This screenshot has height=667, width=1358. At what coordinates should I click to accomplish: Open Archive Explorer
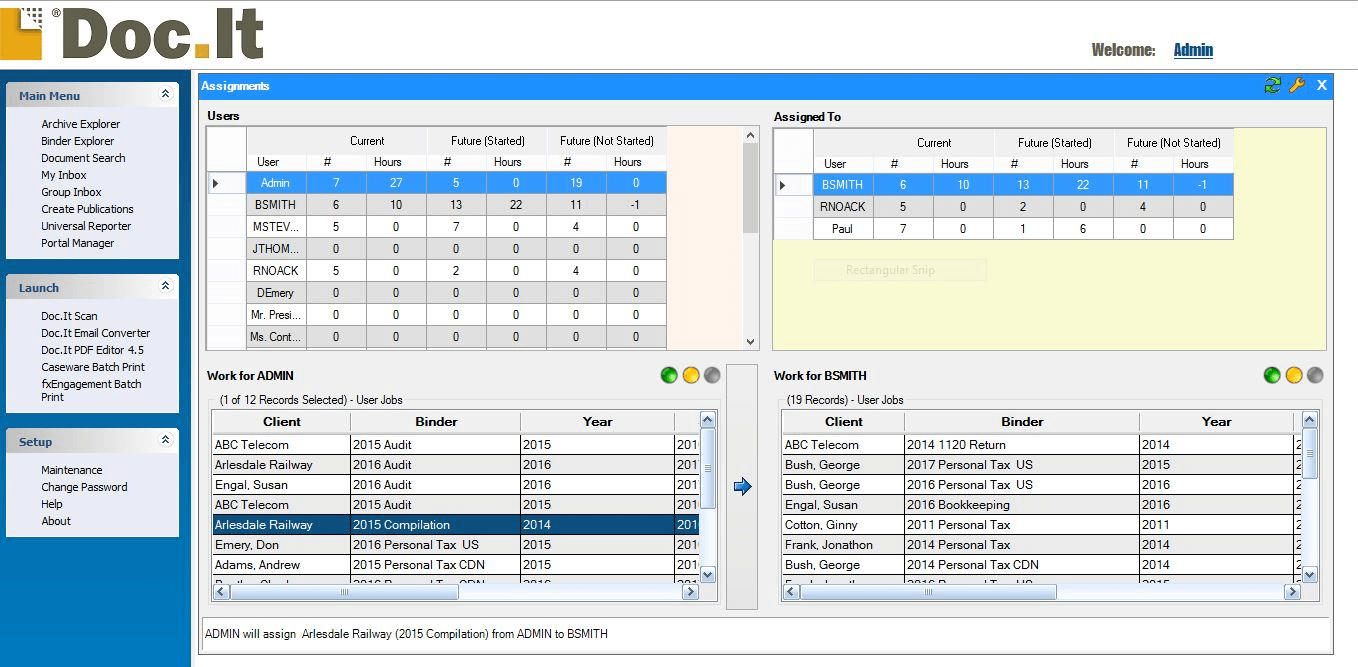pos(80,124)
